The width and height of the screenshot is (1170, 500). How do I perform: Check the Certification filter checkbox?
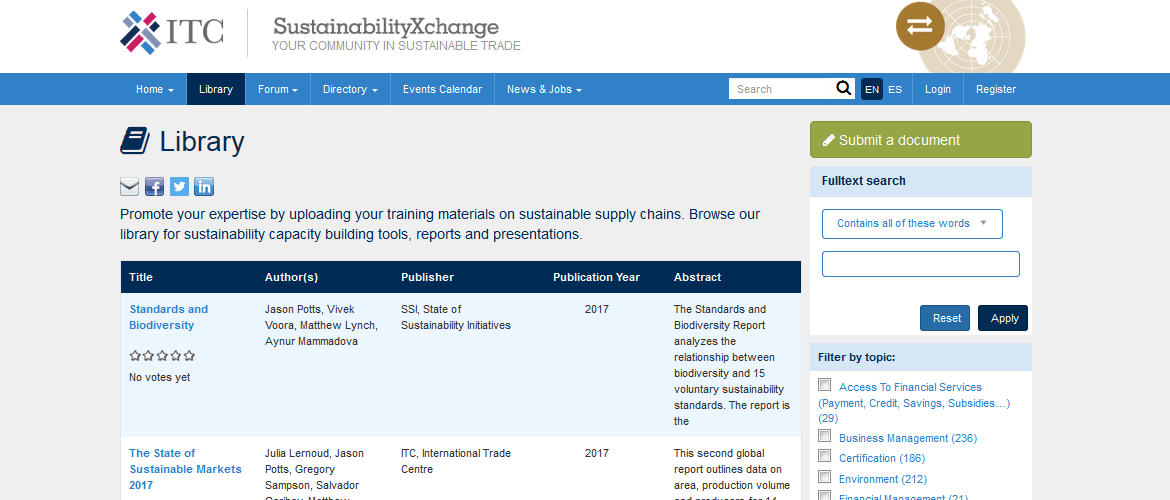(825, 456)
